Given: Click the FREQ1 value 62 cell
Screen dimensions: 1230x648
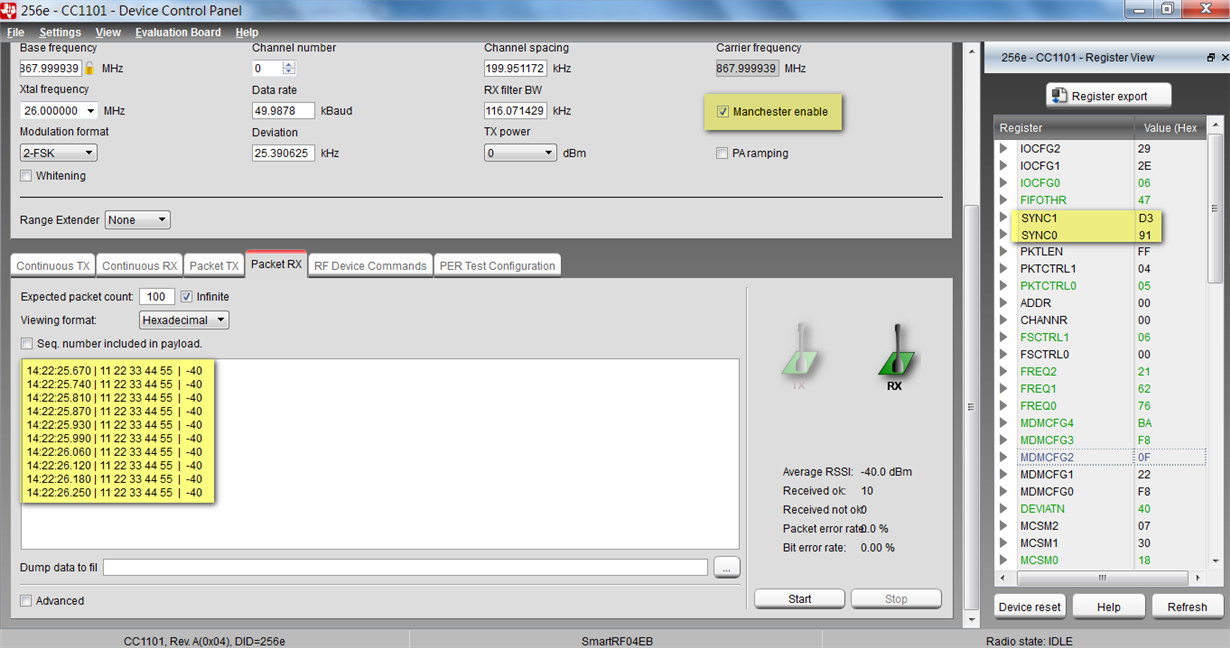Looking at the screenshot, I should point(1145,389).
